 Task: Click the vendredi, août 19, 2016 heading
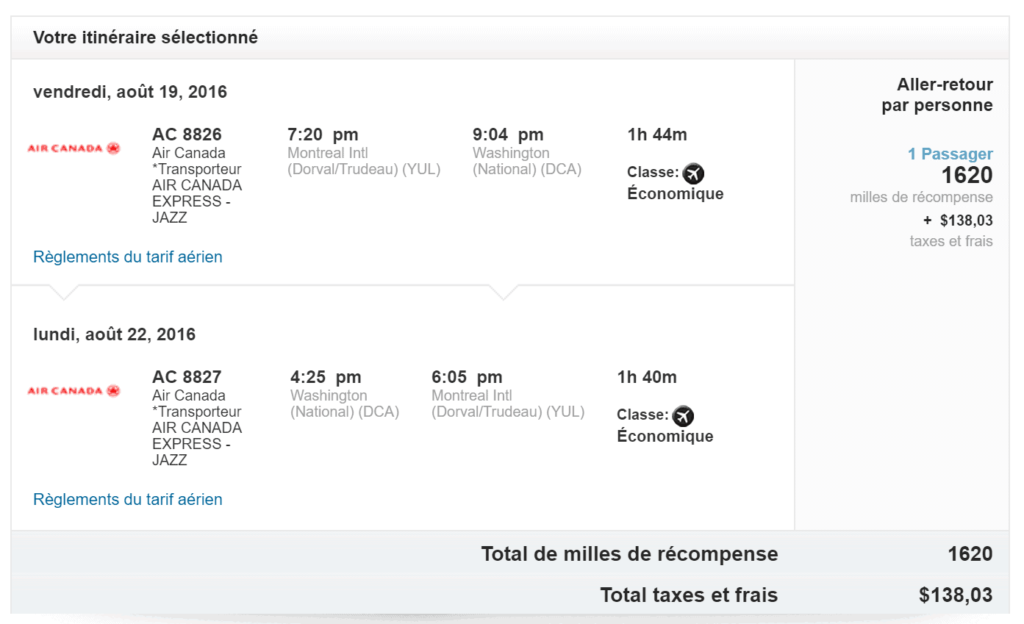click(130, 92)
